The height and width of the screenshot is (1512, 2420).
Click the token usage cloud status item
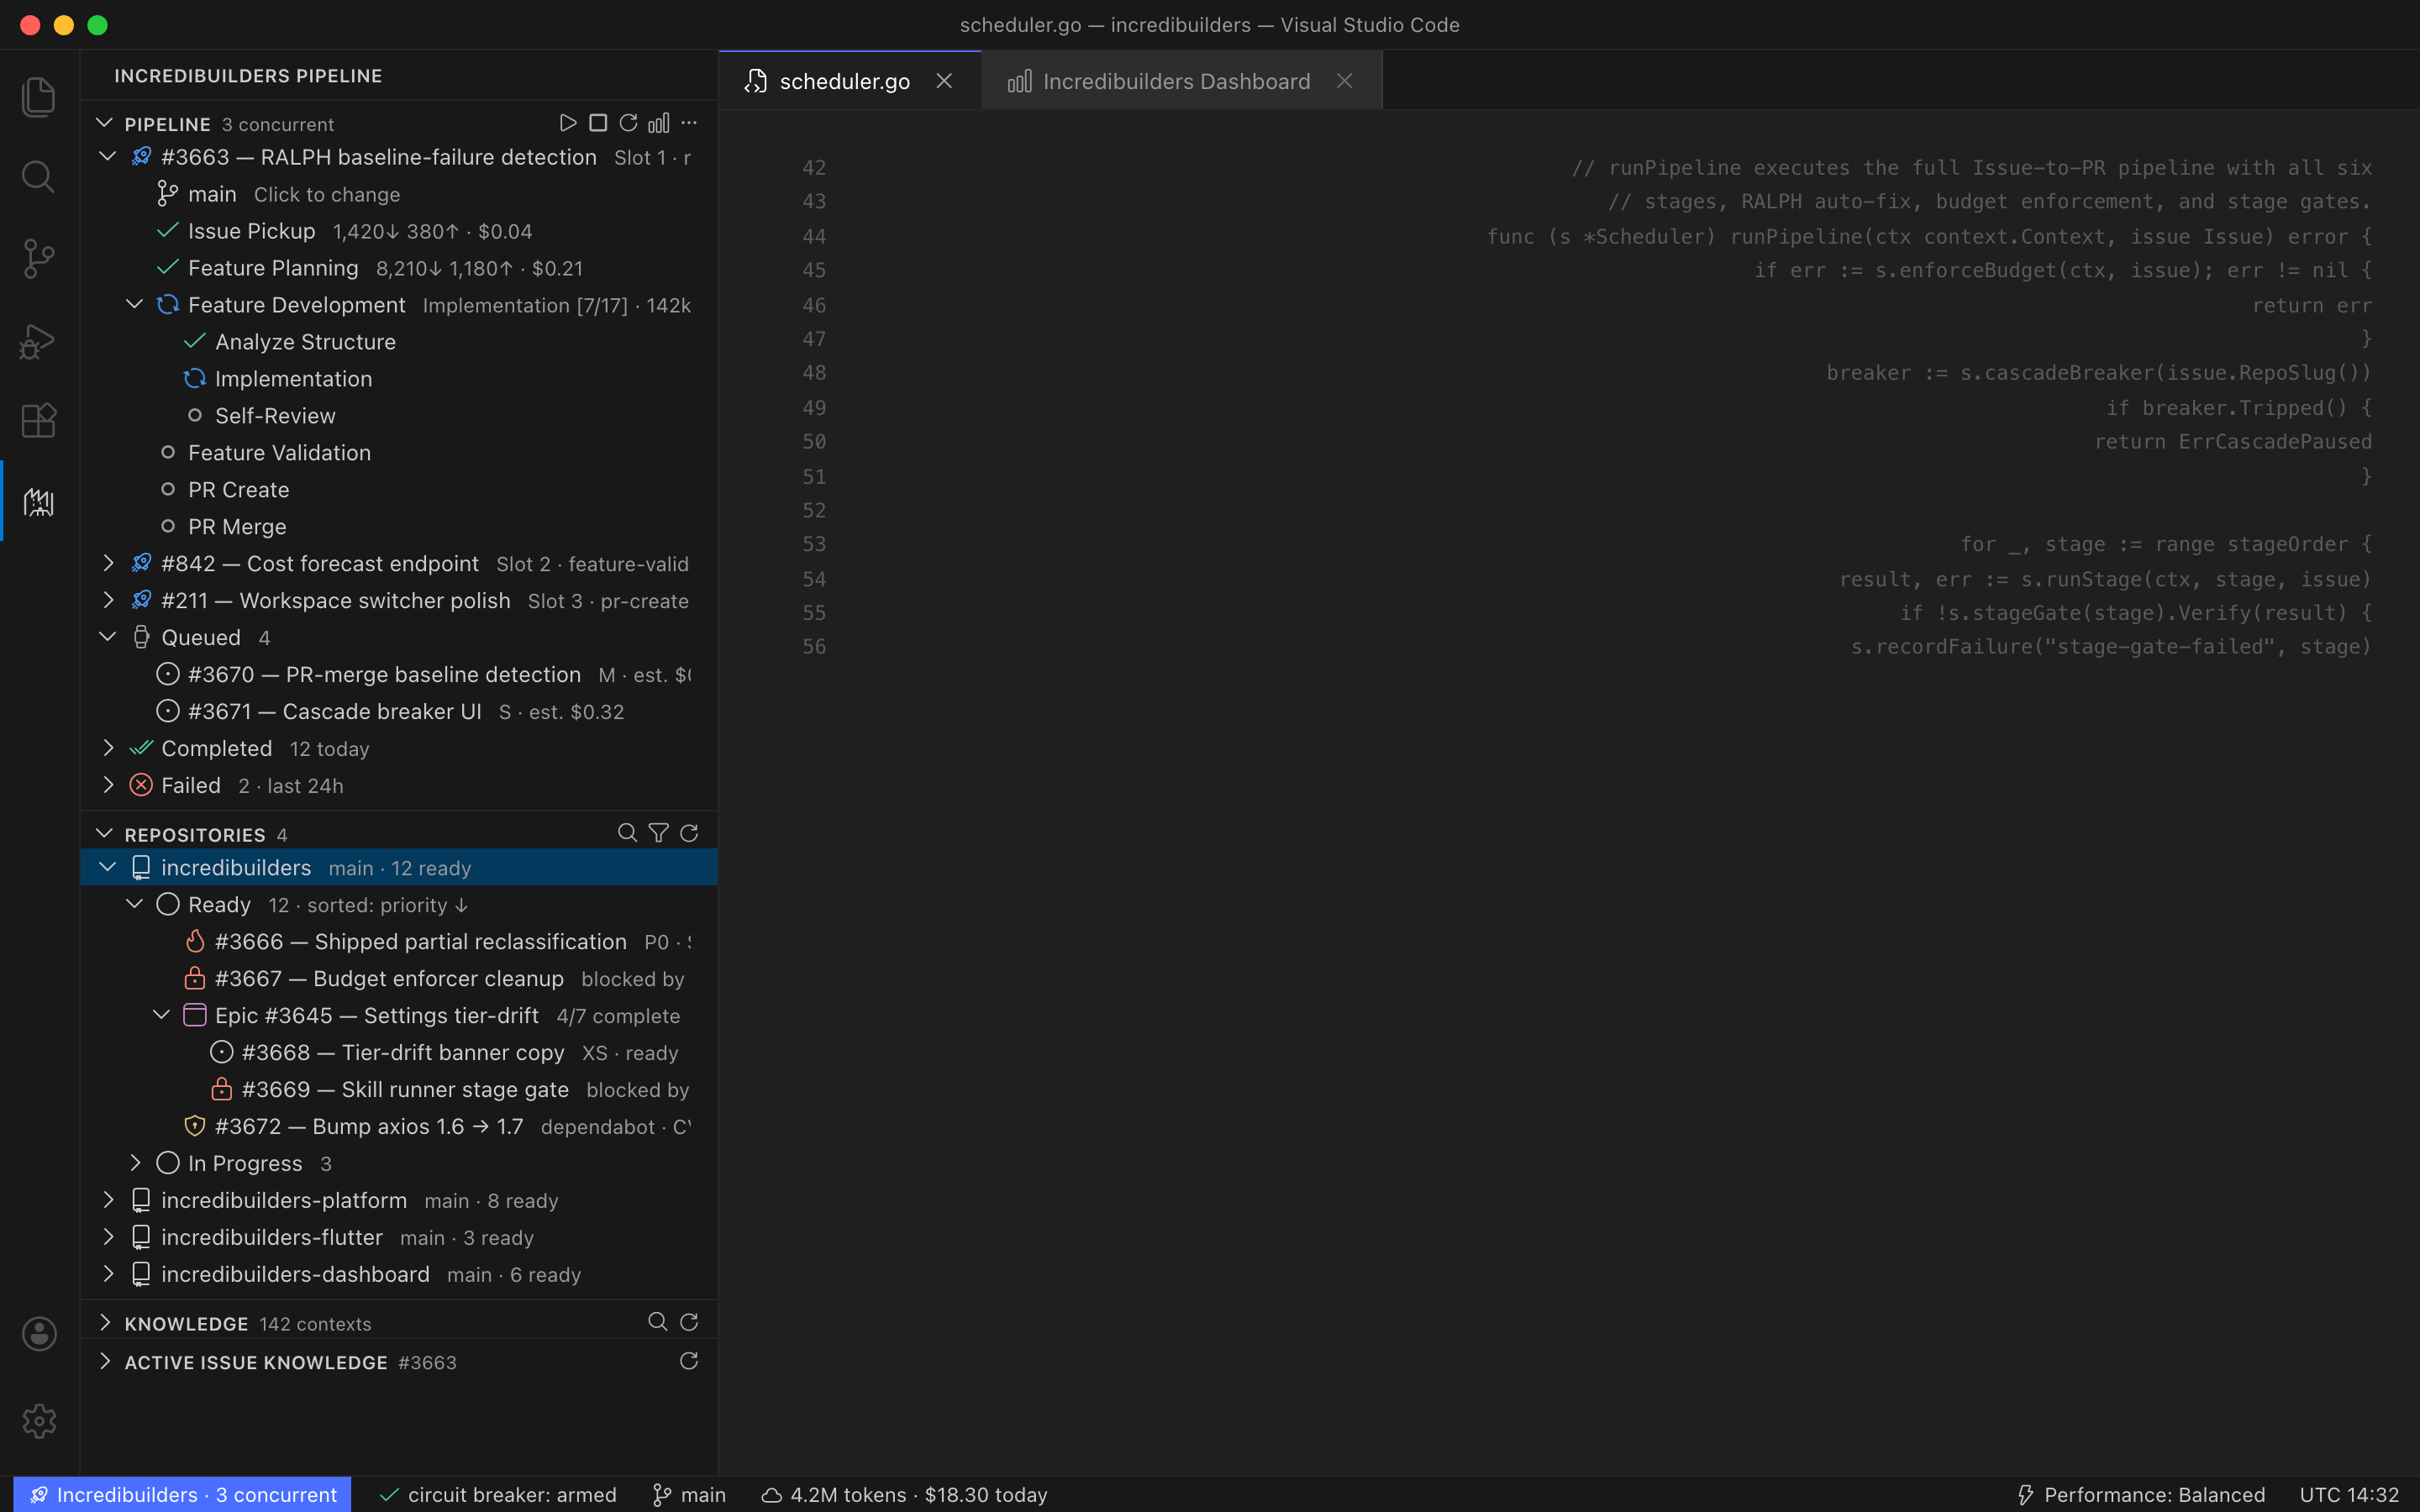(x=904, y=1494)
